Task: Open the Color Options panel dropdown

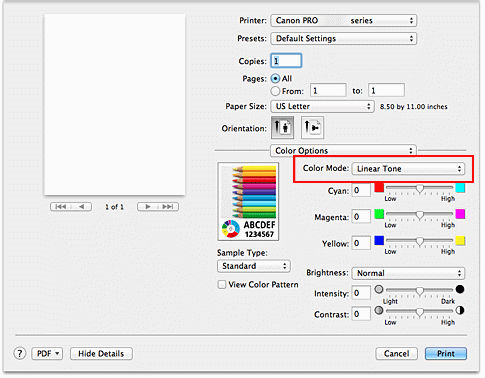Action: pyautogui.click(x=343, y=150)
